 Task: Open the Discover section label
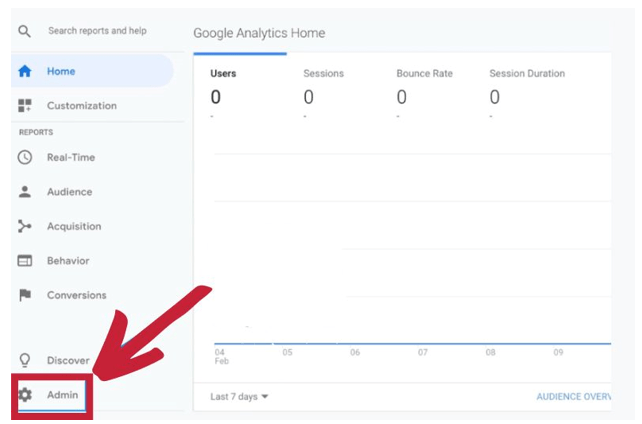[x=68, y=361]
